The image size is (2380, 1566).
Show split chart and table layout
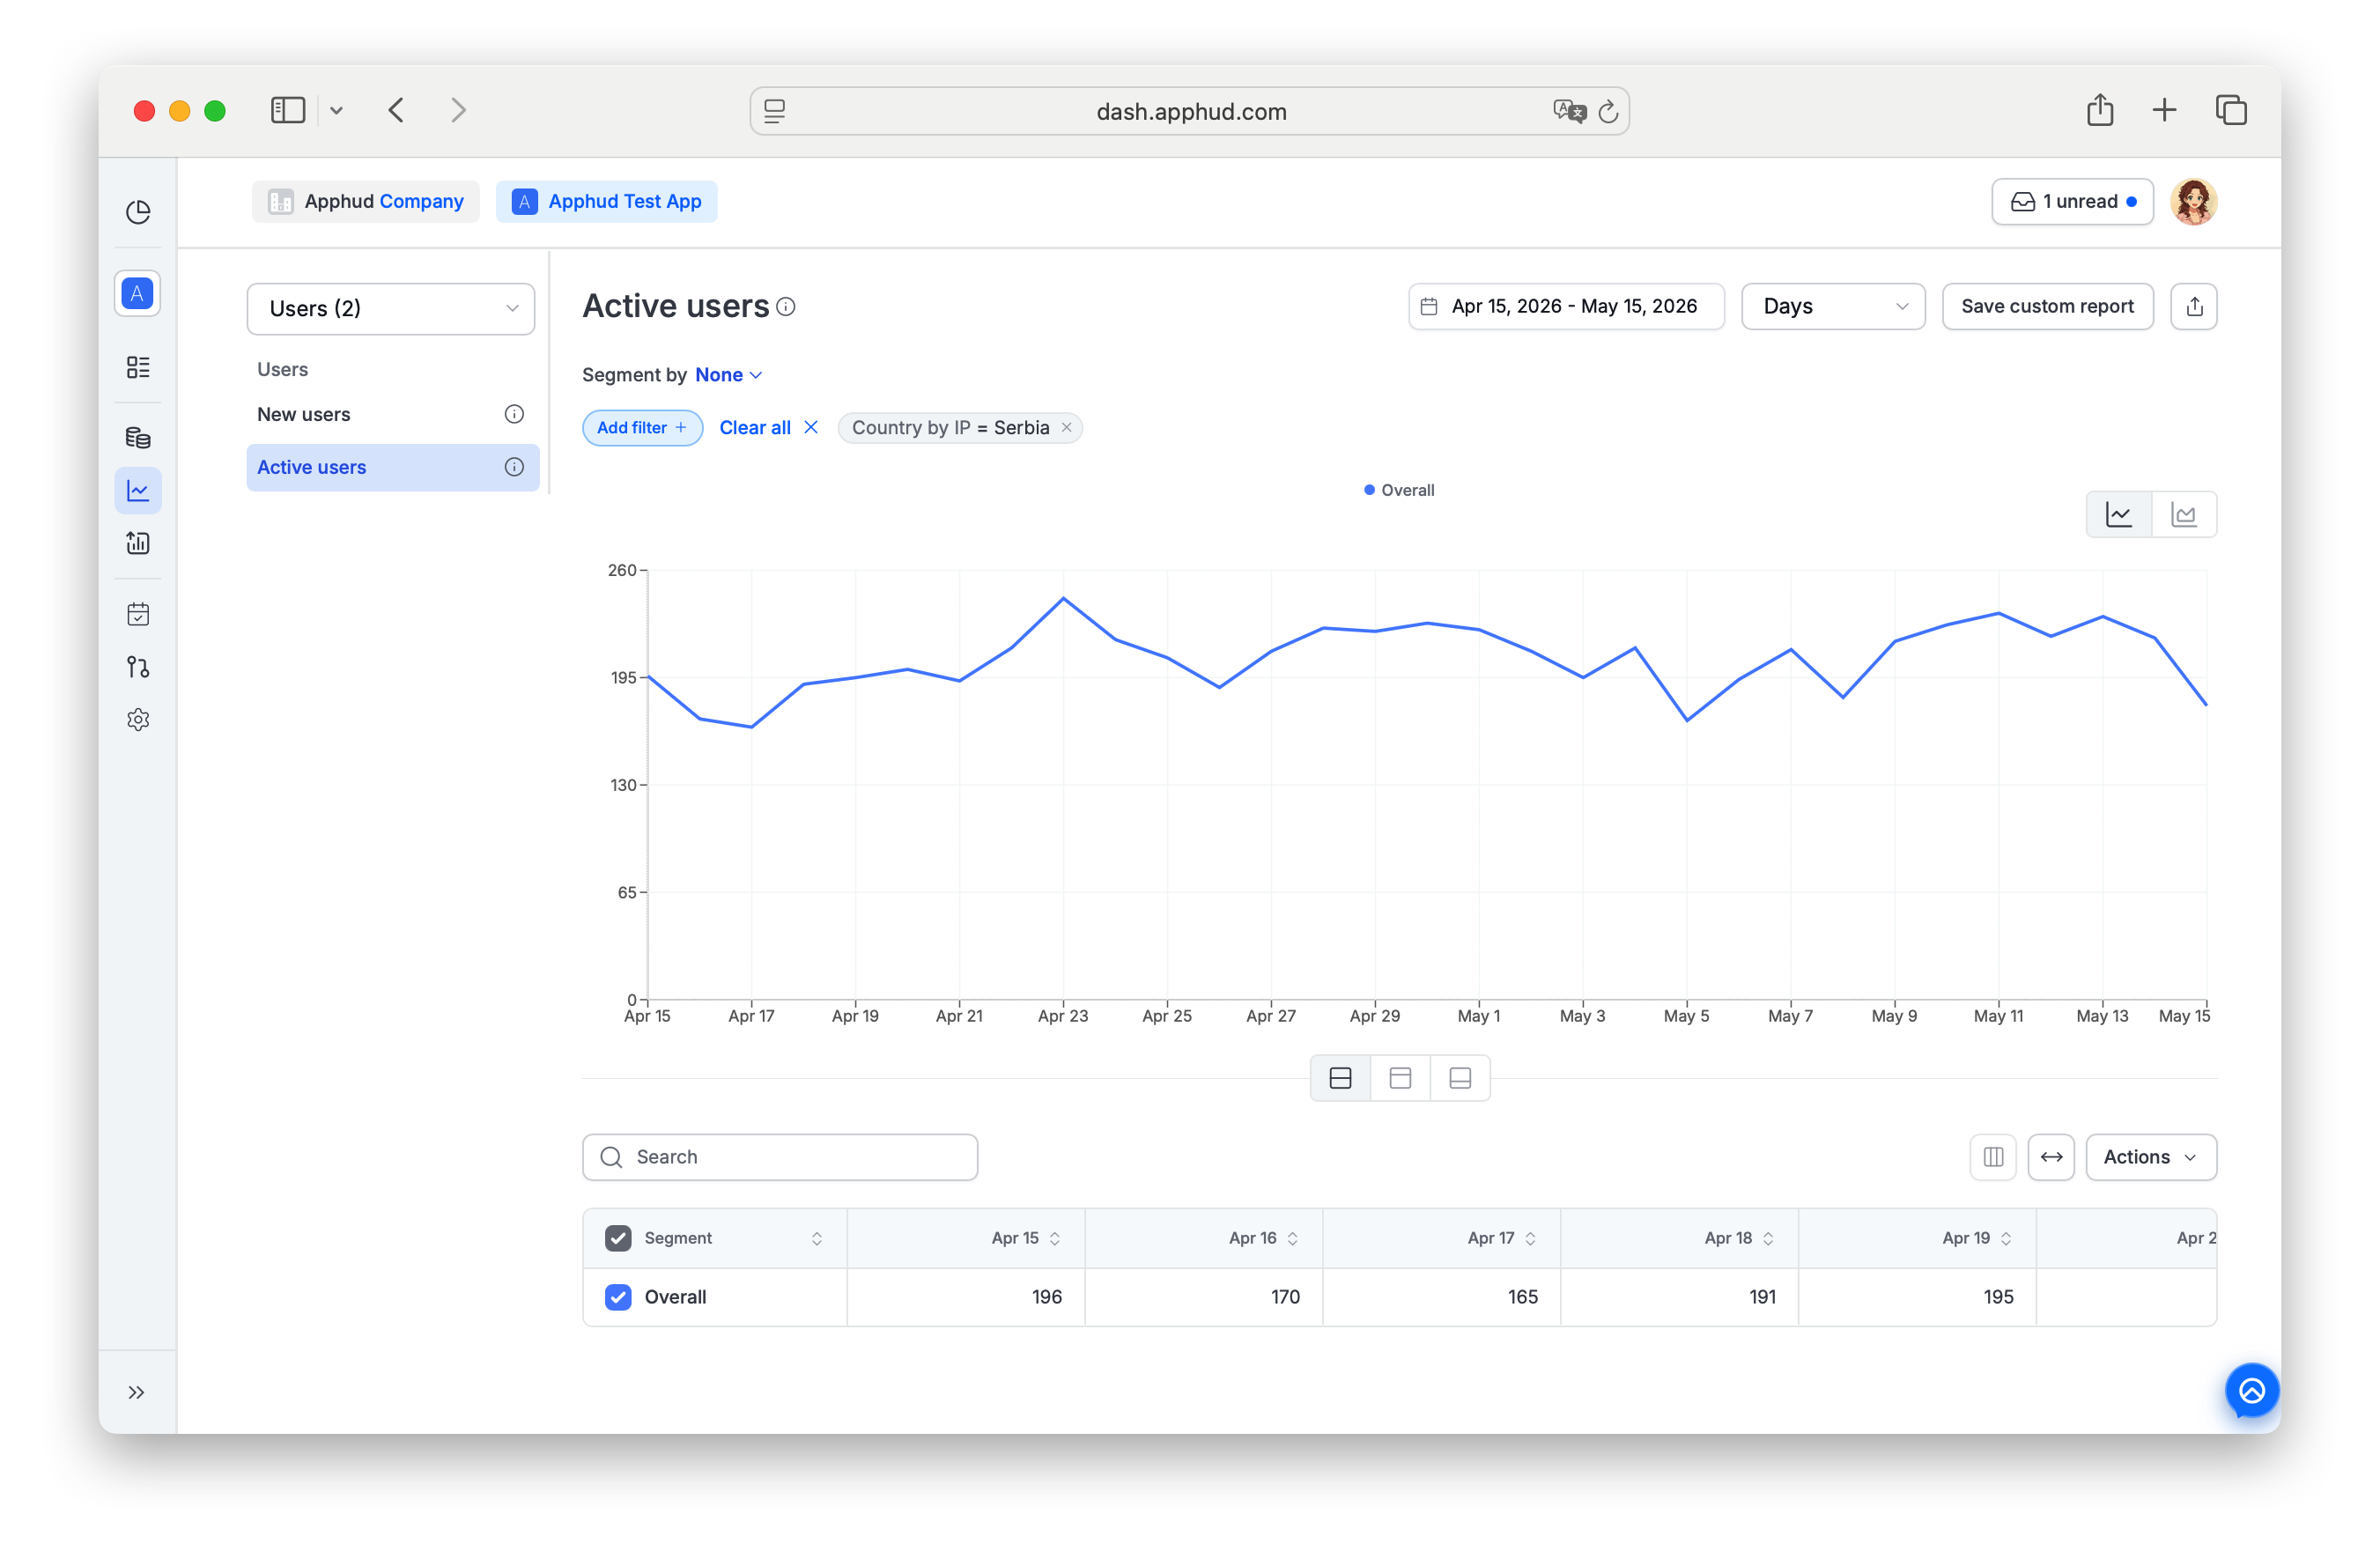1340,1078
